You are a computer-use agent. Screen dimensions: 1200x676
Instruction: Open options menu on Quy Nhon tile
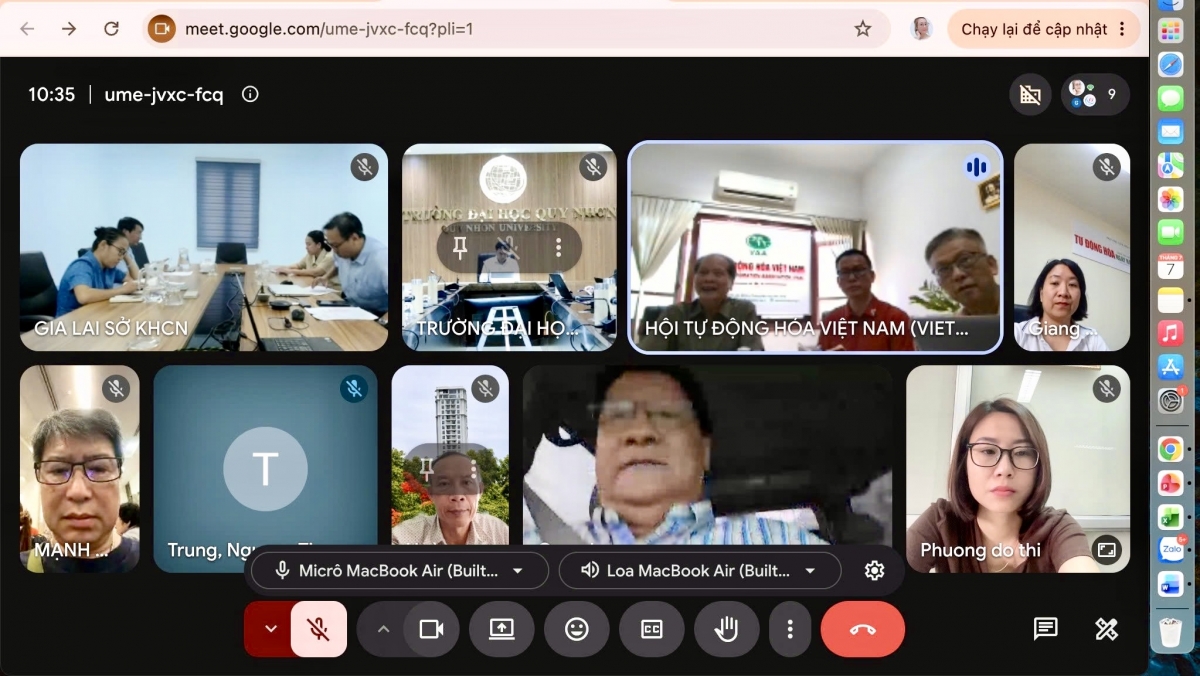(558, 248)
